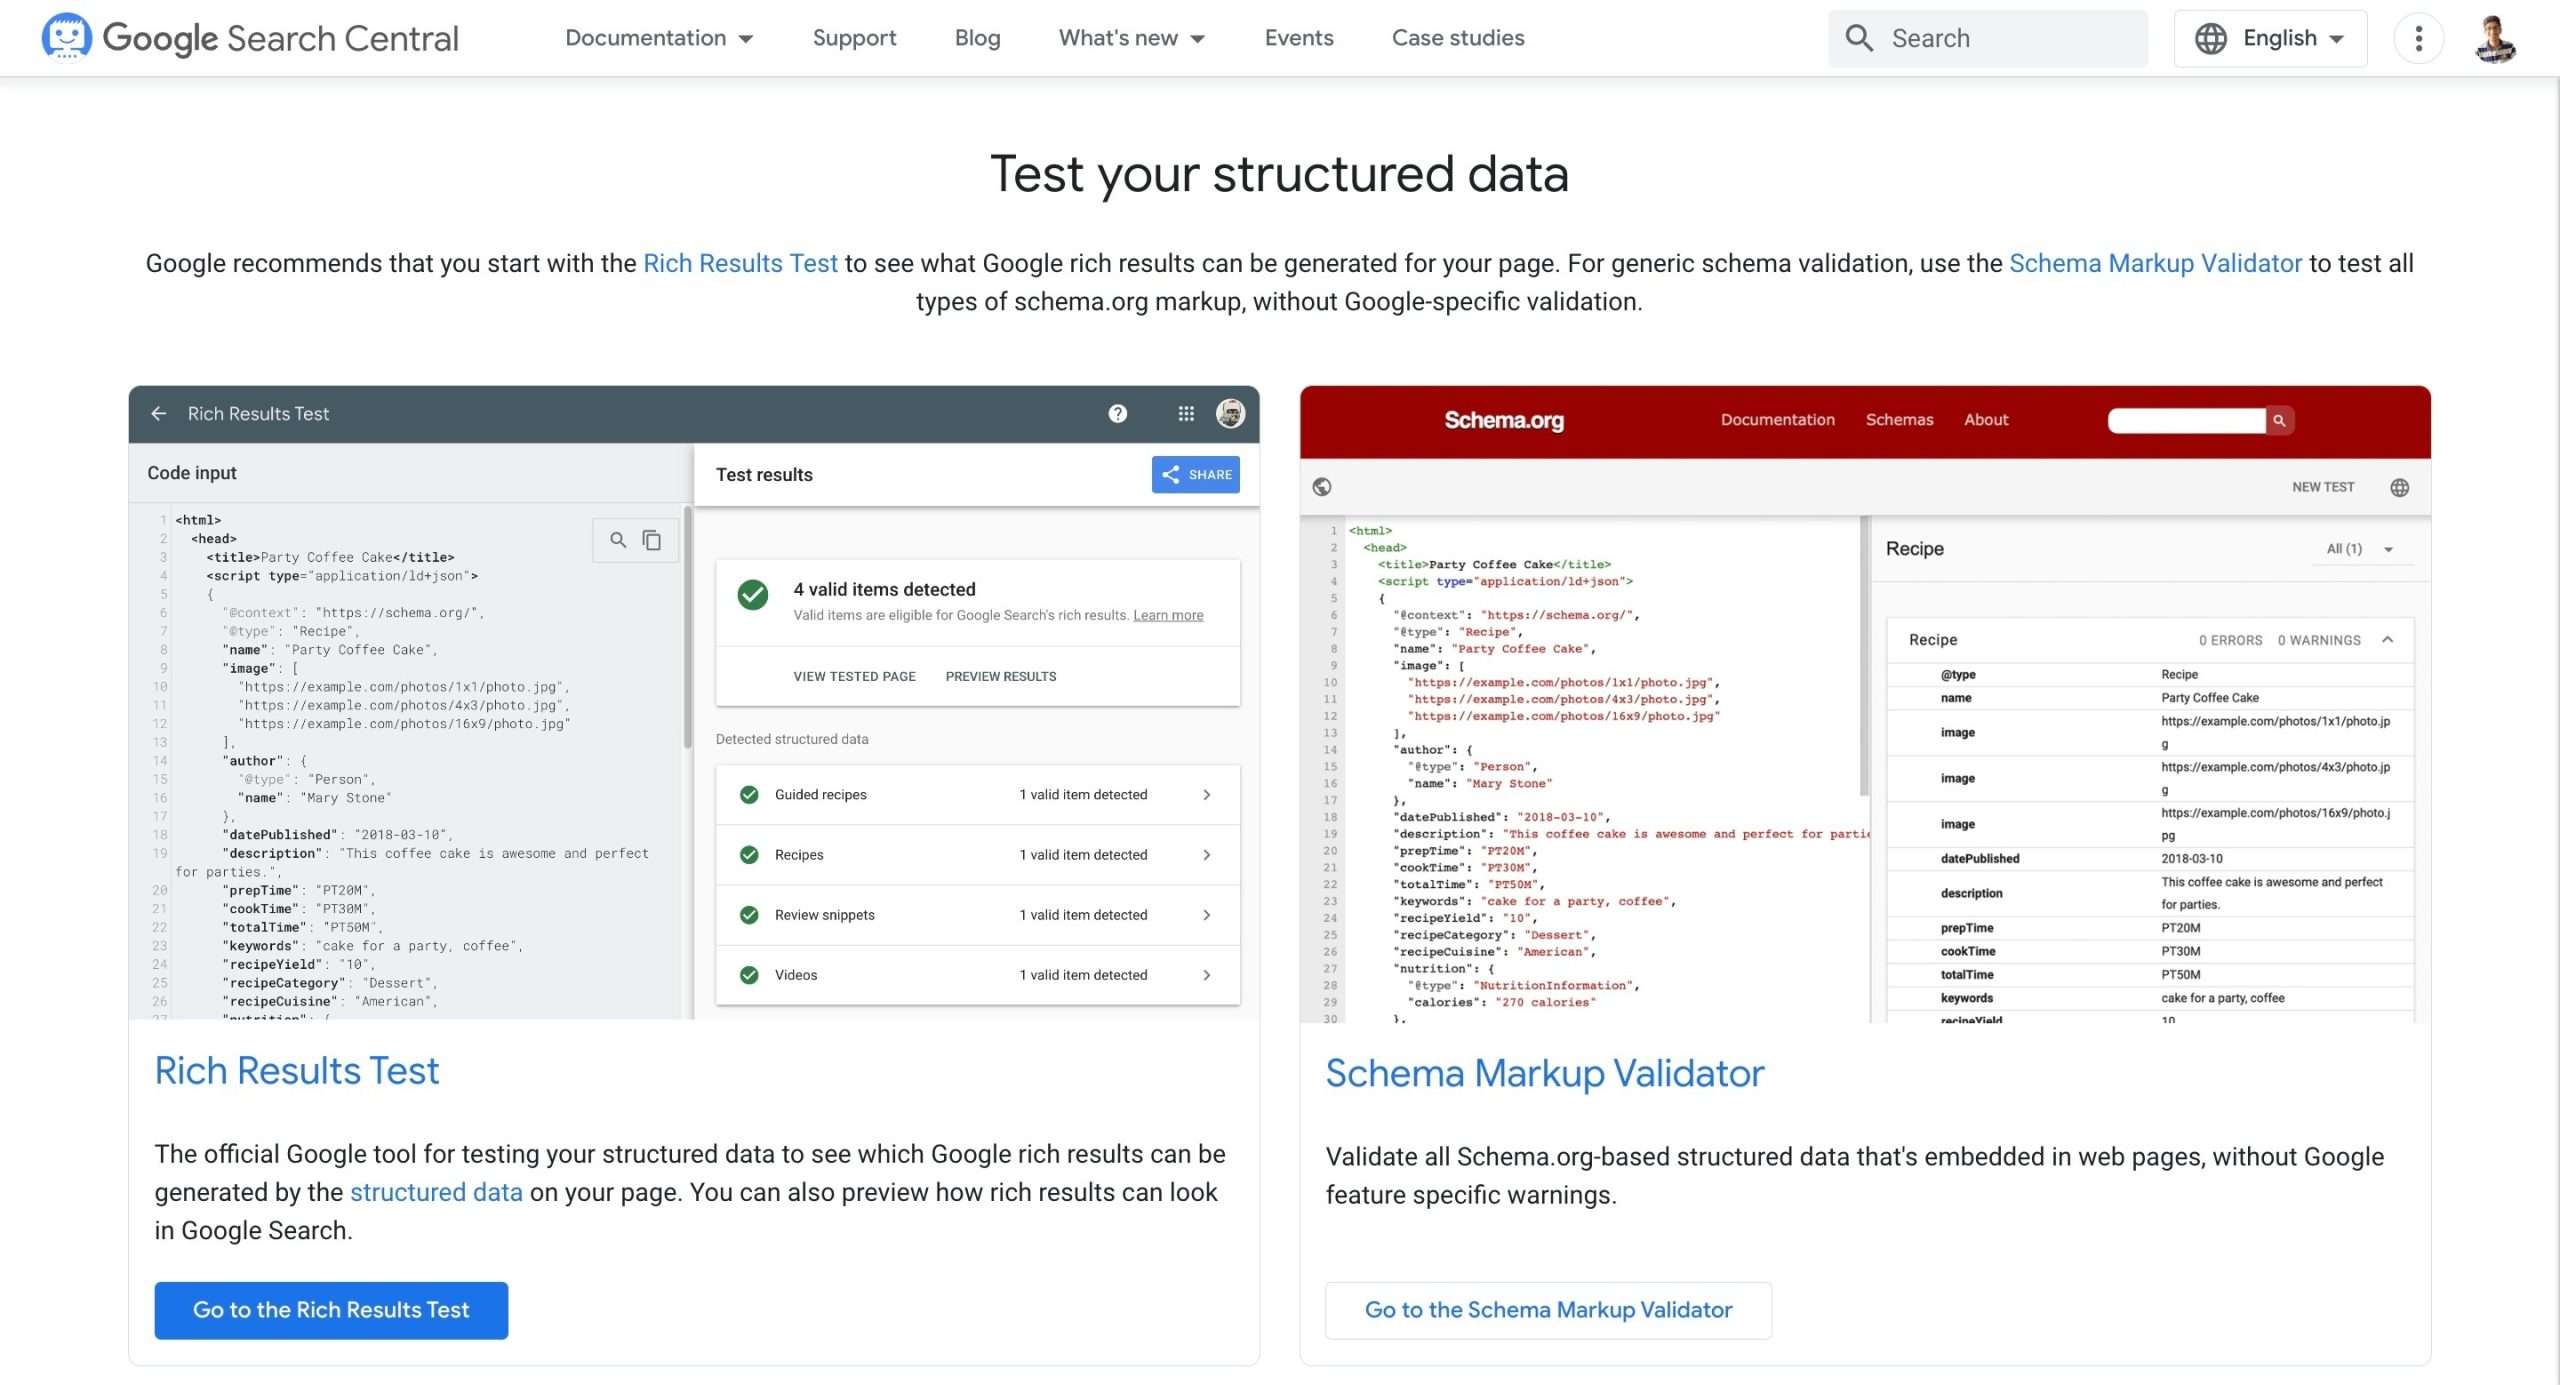Click the 'Code input' label
Screen dimensions: 2560x1385
[192, 472]
